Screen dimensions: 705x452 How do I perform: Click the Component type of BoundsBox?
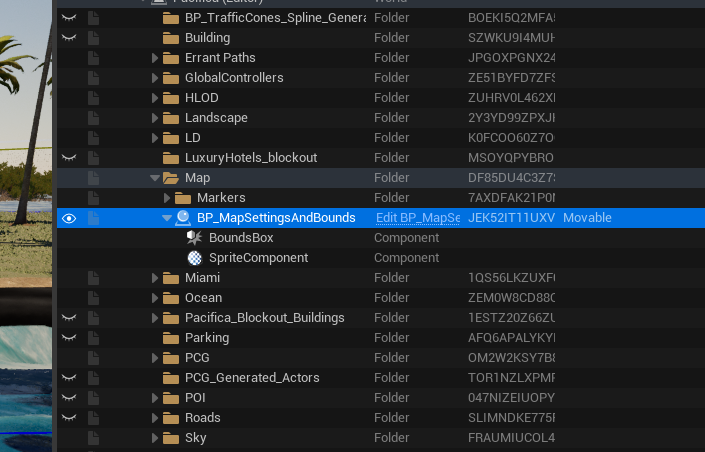[x=406, y=238]
